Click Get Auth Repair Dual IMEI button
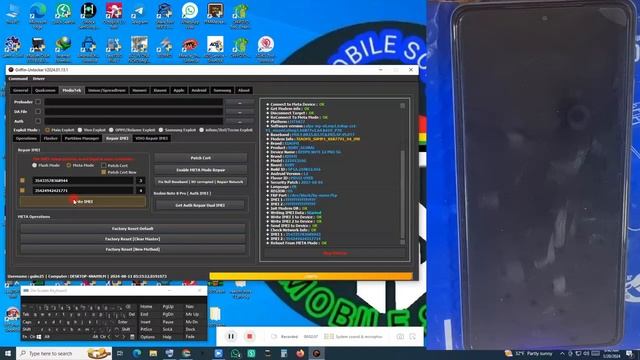640x360 pixels. 200,205
